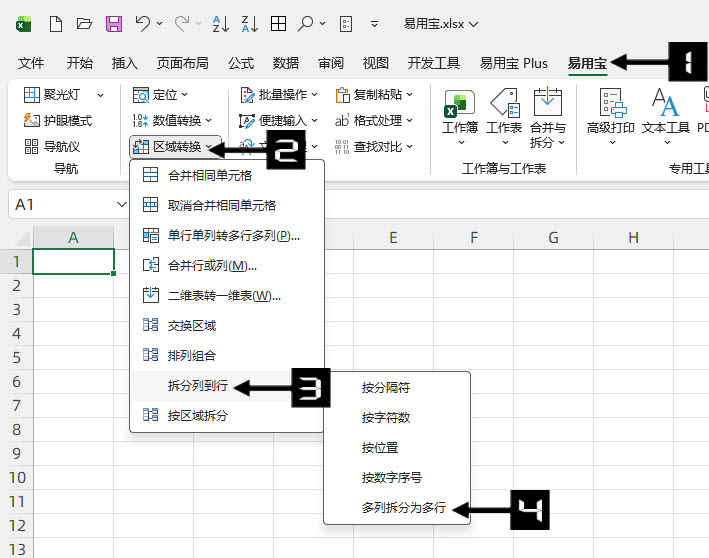Open the 批量操作 batch operations dropdown

(280, 95)
